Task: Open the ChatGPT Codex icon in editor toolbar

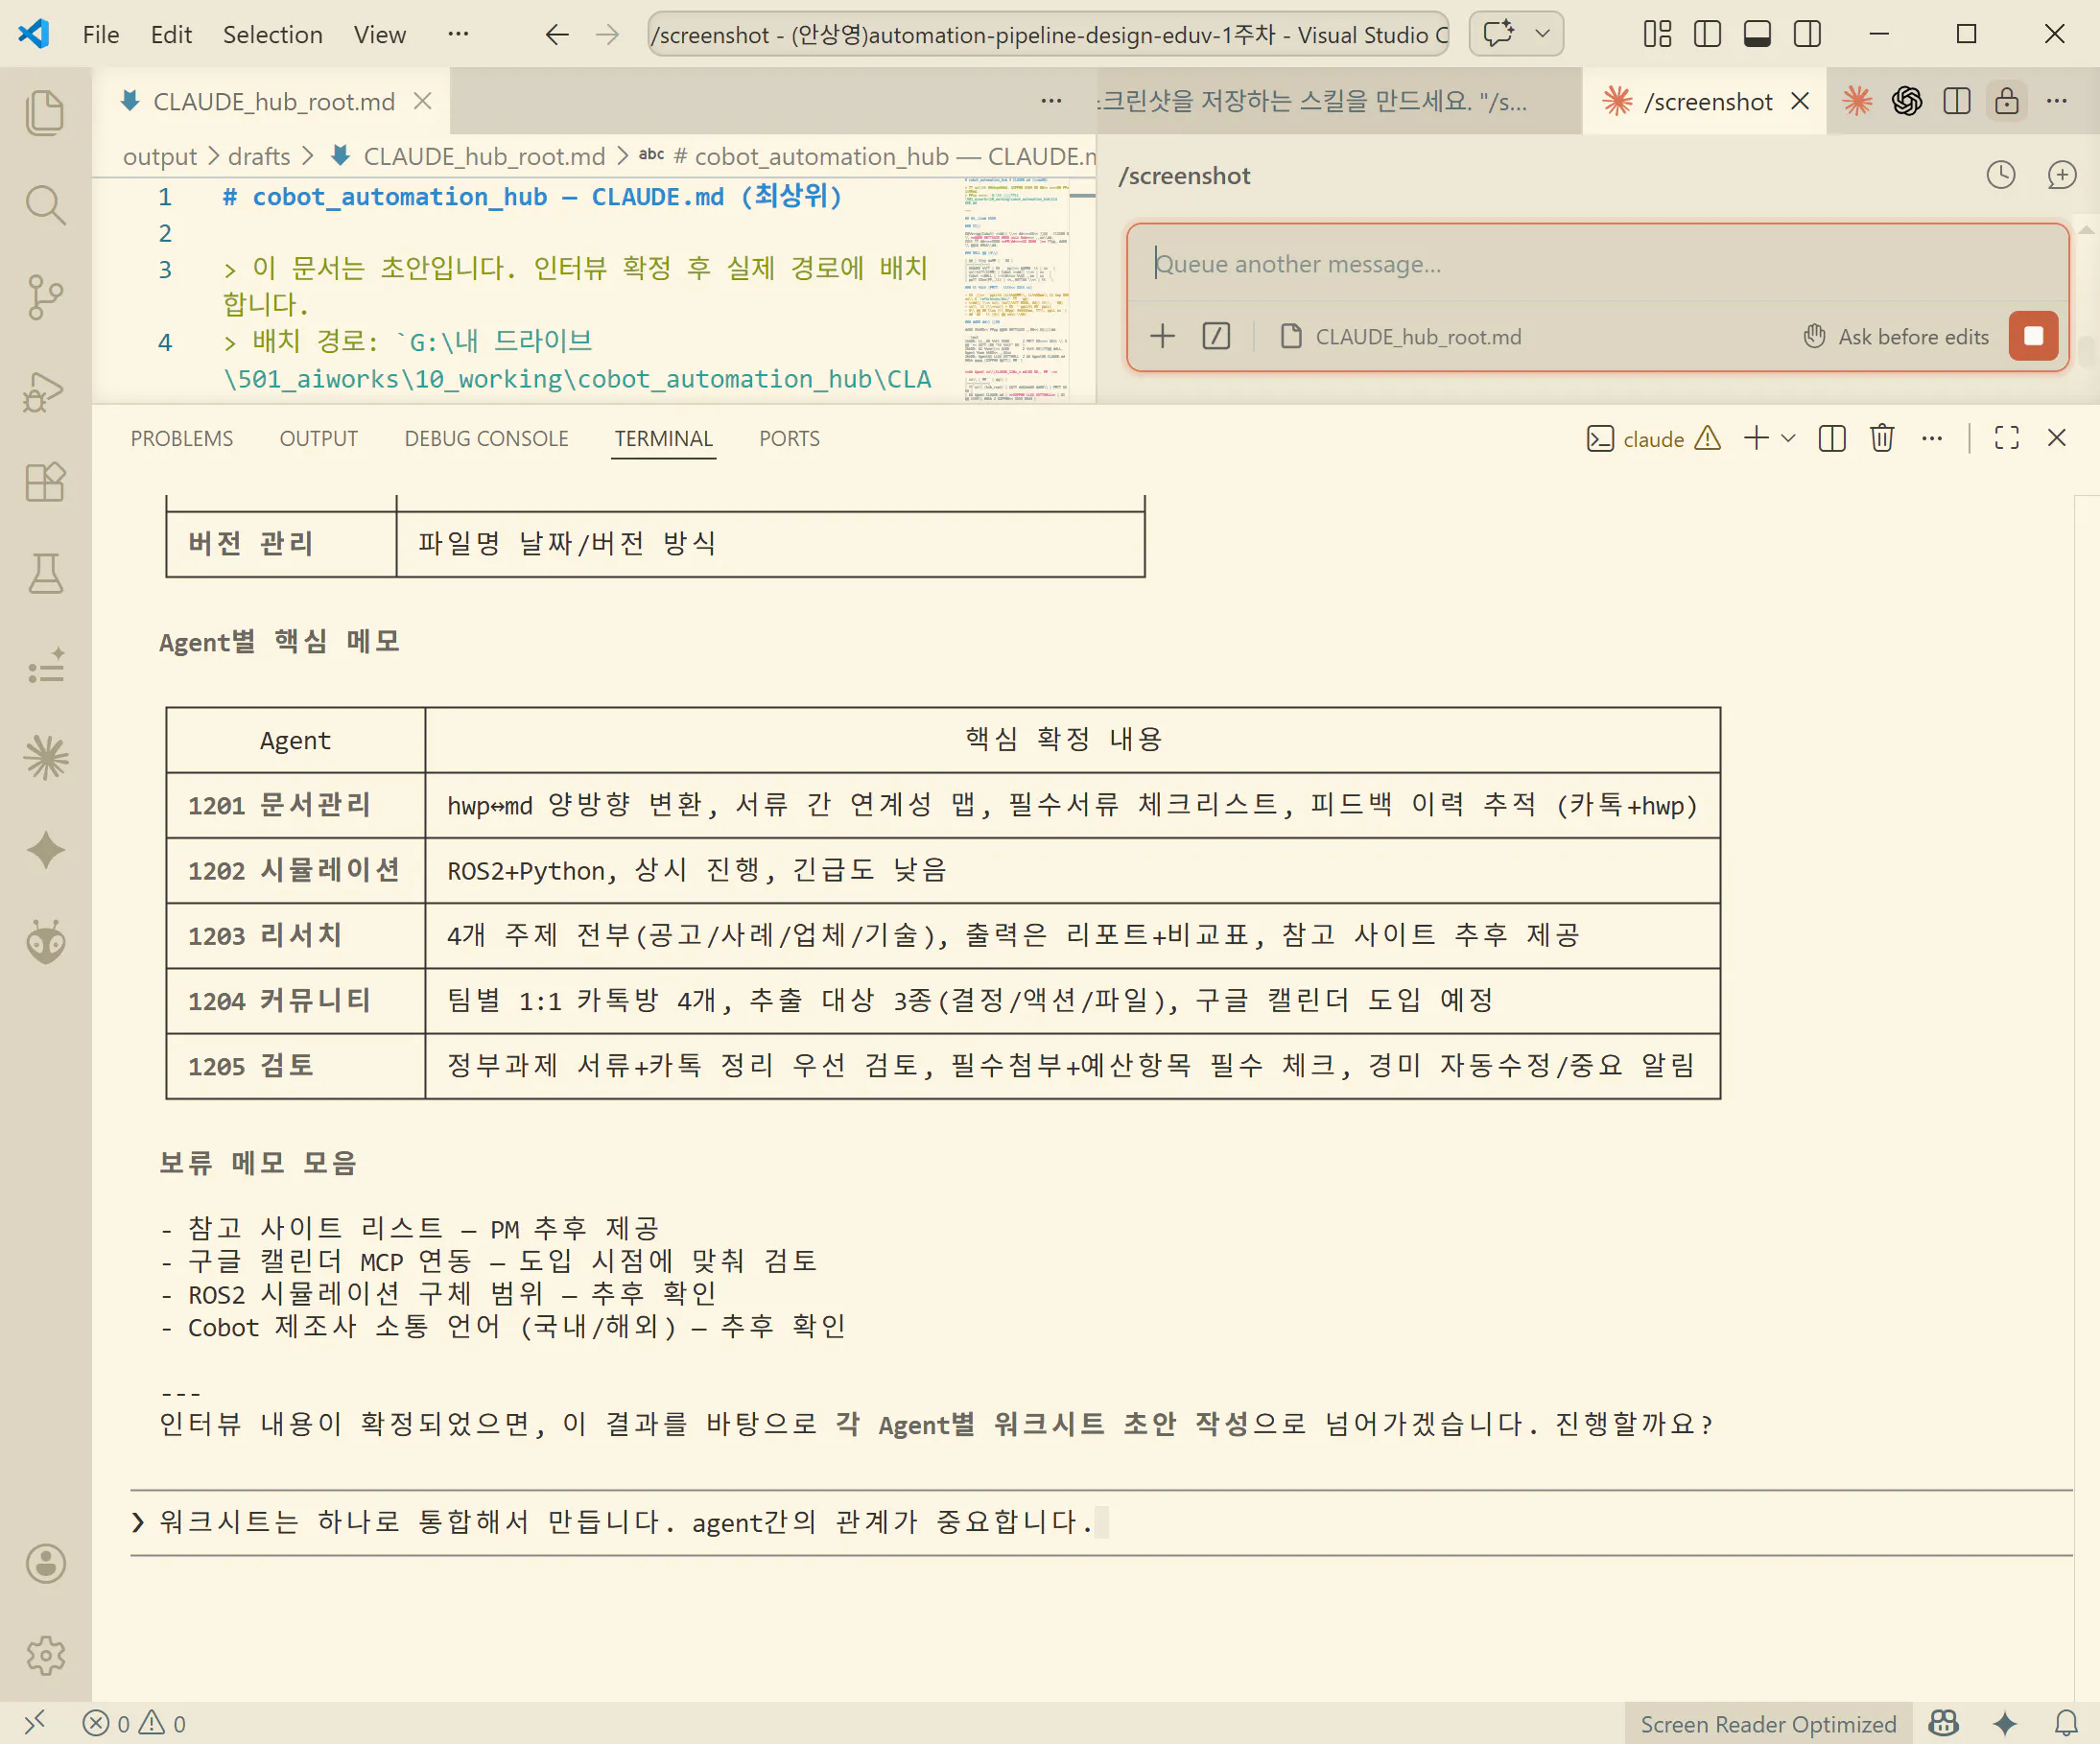Action: (1906, 101)
